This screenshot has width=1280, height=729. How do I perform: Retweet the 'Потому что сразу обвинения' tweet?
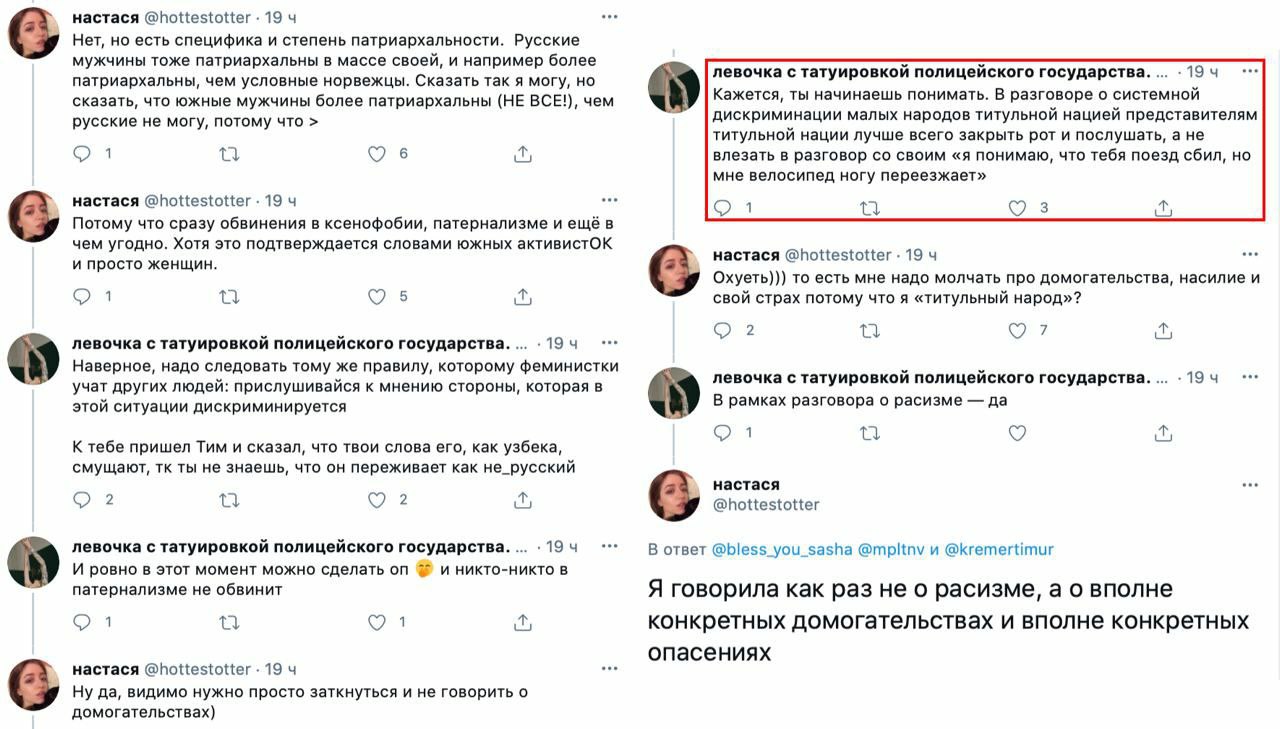click(229, 297)
